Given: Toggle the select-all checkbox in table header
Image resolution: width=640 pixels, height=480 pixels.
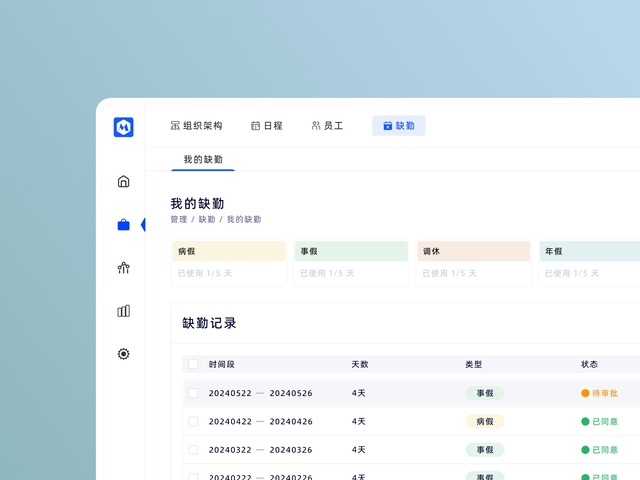Looking at the screenshot, I should coord(193,365).
